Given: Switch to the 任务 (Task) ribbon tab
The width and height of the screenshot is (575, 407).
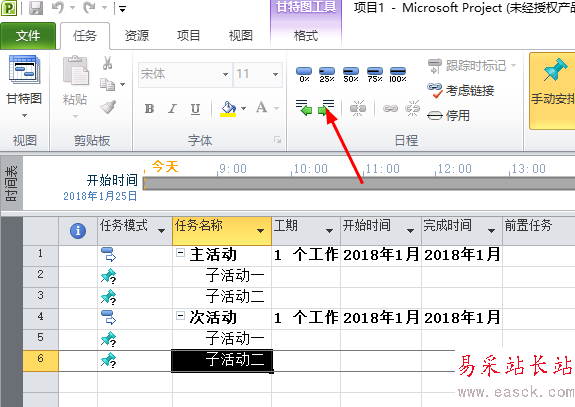Looking at the screenshot, I should coord(85,36).
